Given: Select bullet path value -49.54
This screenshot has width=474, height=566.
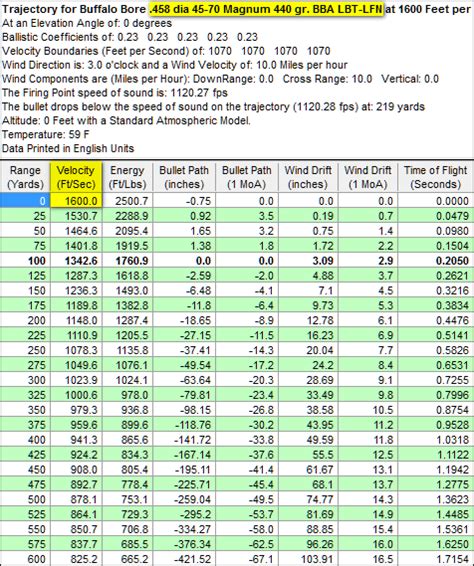Looking at the screenshot, I should pyautogui.click(x=184, y=365).
